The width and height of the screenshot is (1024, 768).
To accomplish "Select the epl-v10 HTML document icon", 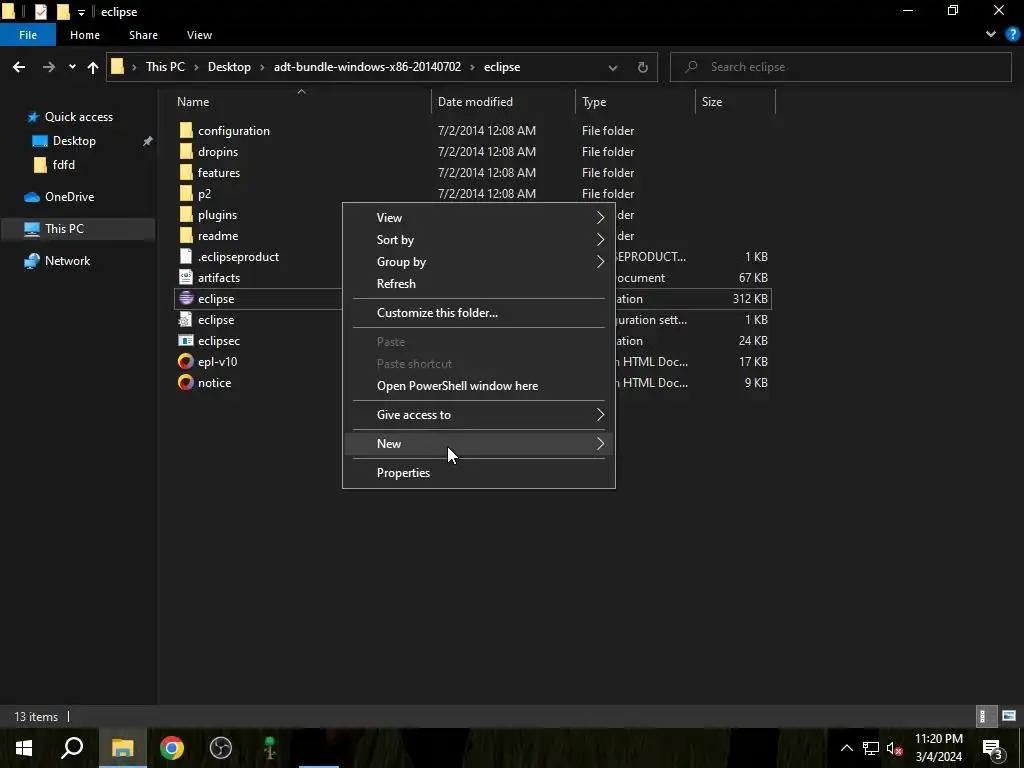I will 186,361.
